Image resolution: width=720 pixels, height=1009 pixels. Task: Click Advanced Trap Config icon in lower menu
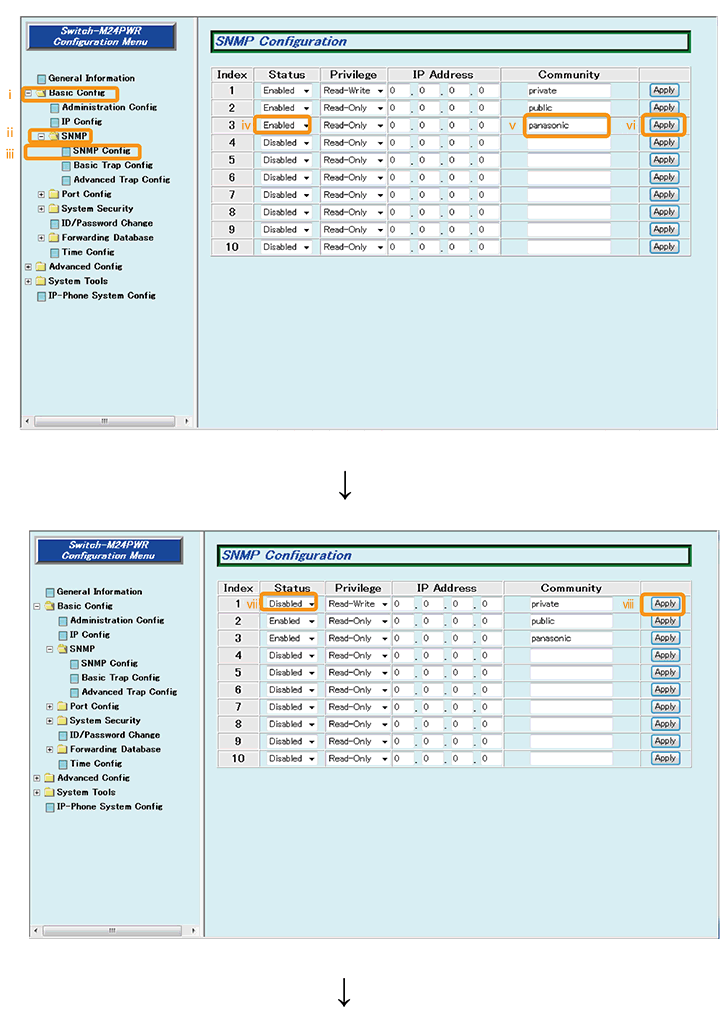coord(74,692)
